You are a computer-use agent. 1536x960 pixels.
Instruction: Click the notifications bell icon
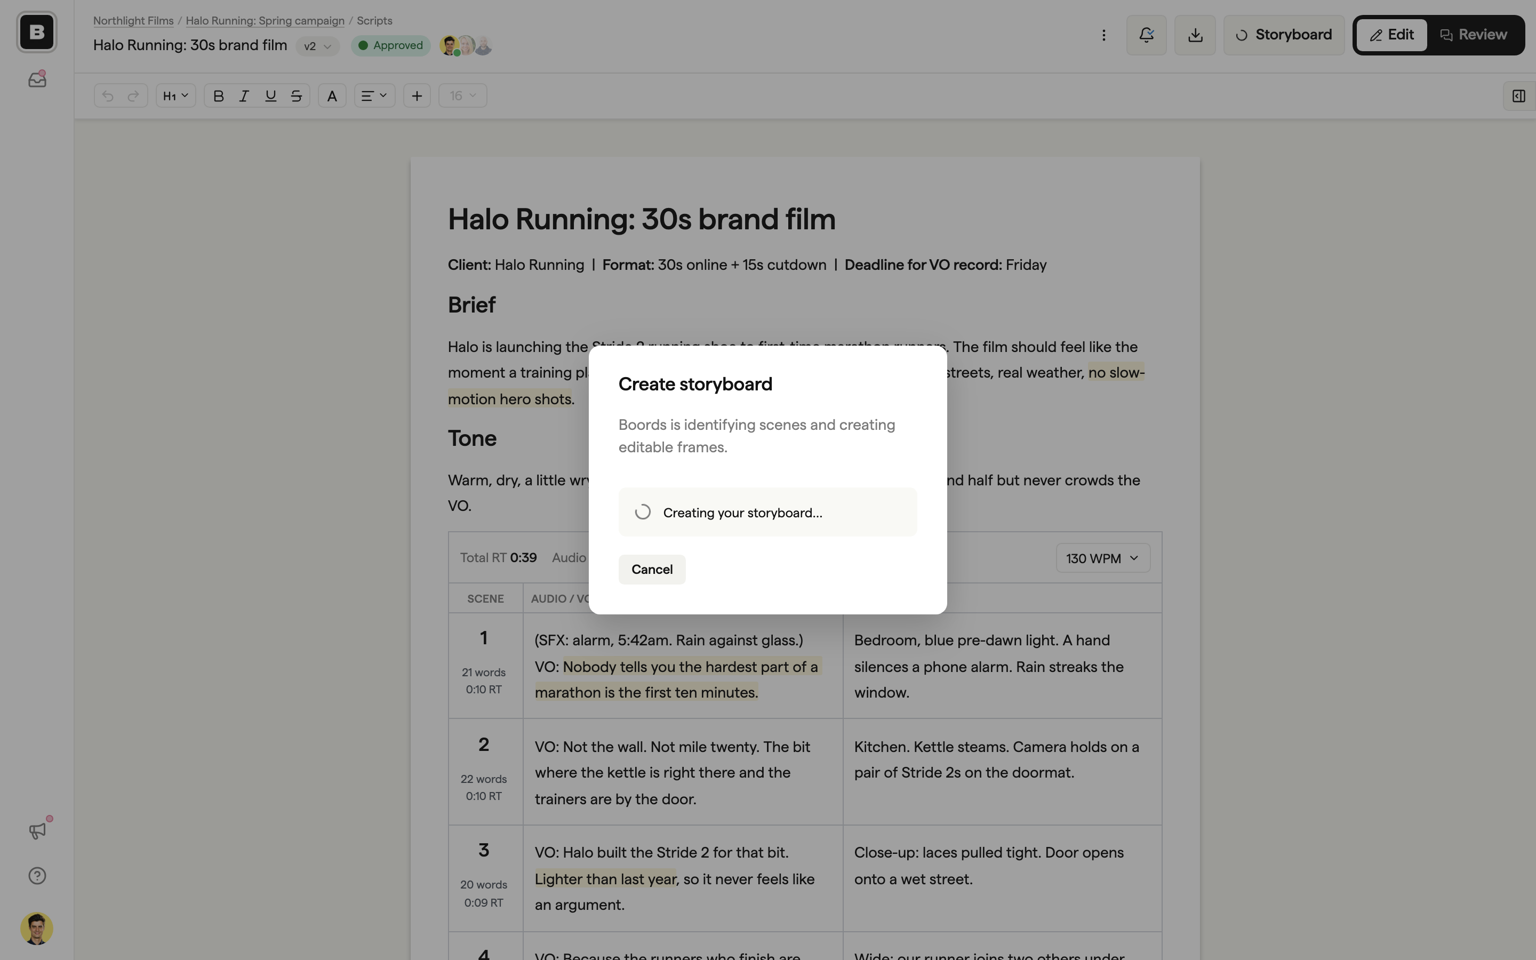[x=1146, y=35]
